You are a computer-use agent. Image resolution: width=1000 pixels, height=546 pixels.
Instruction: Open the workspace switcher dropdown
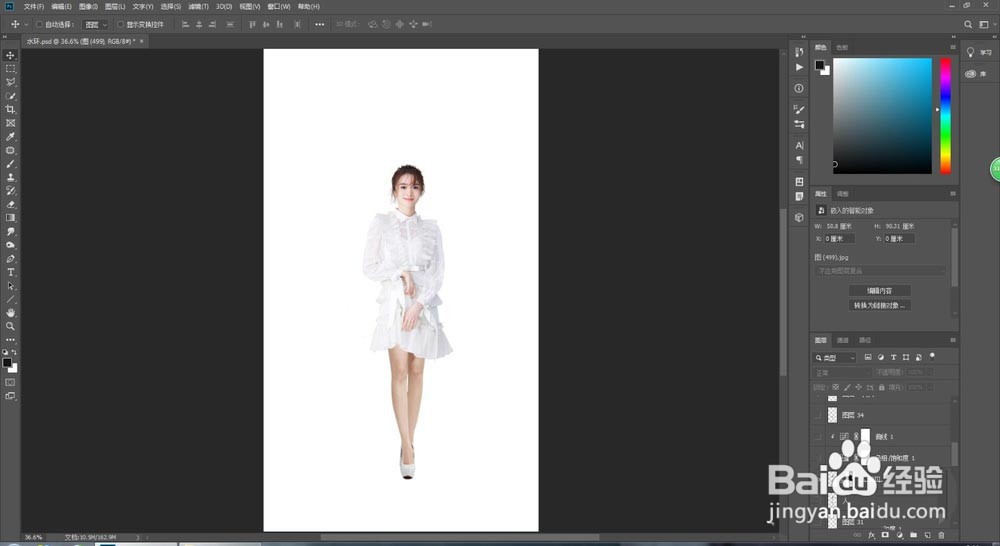987,24
